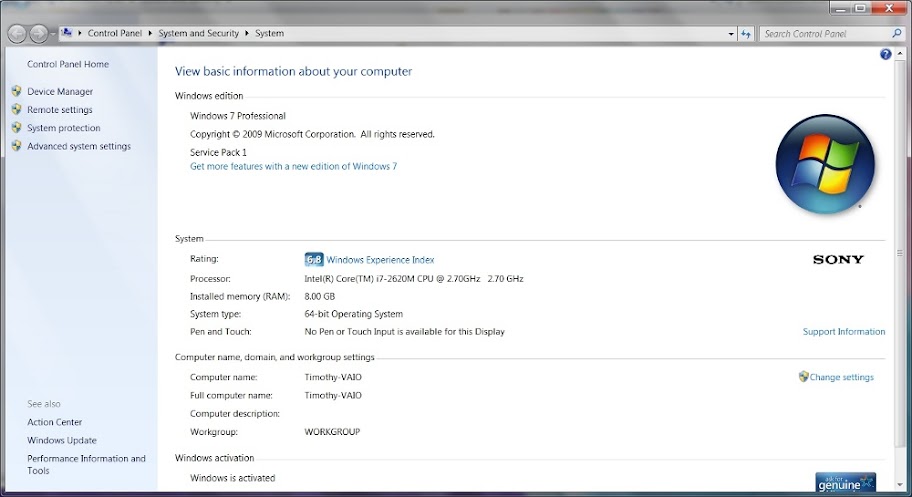The height and width of the screenshot is (497, 912).
Task: Select Control Panel in breadcrumb path
Action: [x=115, y=33]
